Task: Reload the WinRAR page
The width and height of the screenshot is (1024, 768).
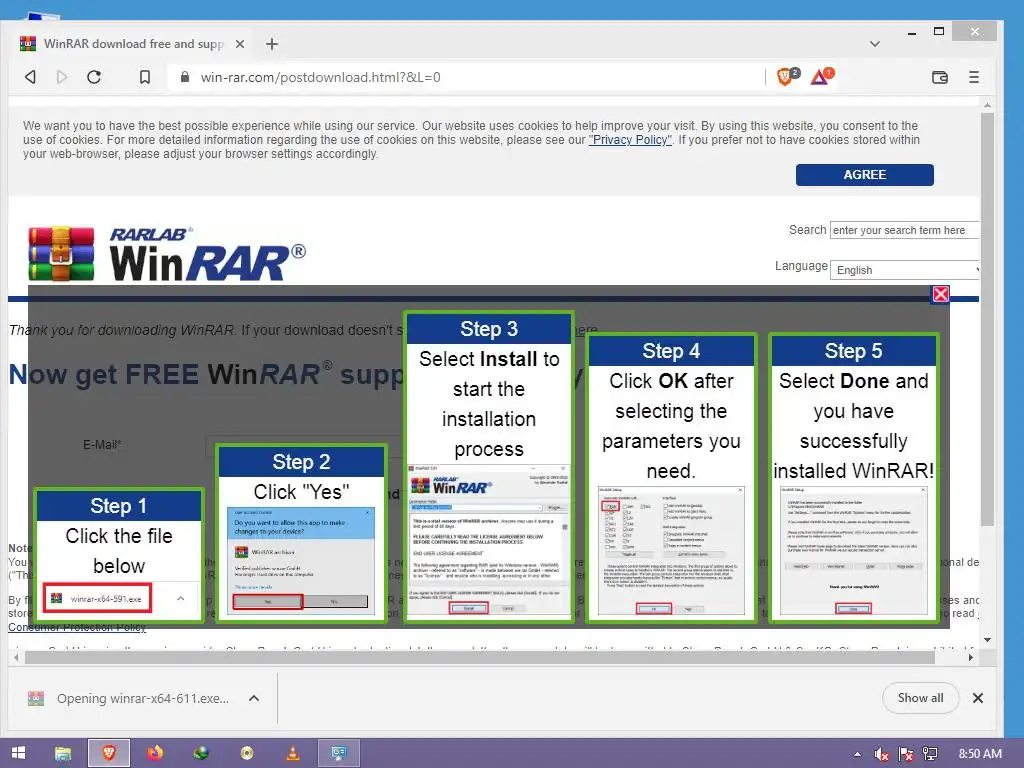Action: tap(94, 77)
